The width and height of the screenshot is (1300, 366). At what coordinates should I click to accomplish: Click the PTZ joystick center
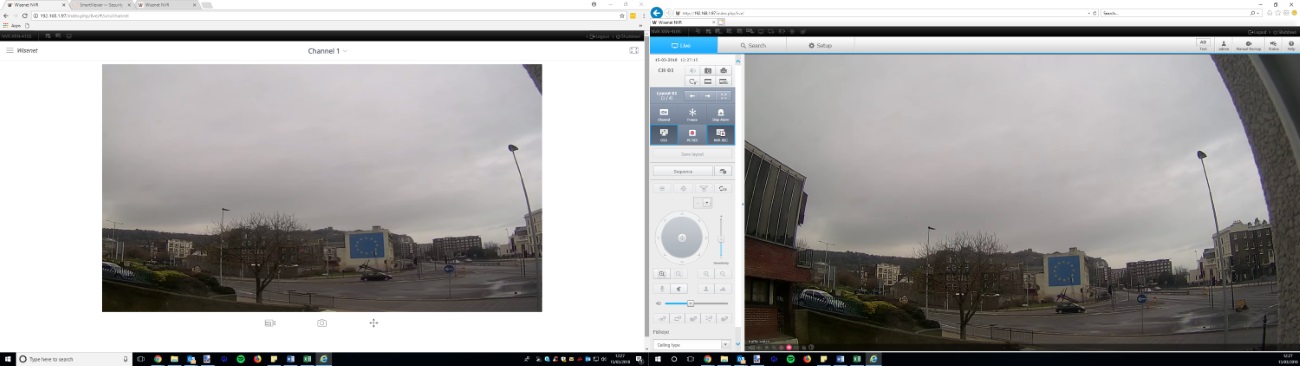point(682,237)
